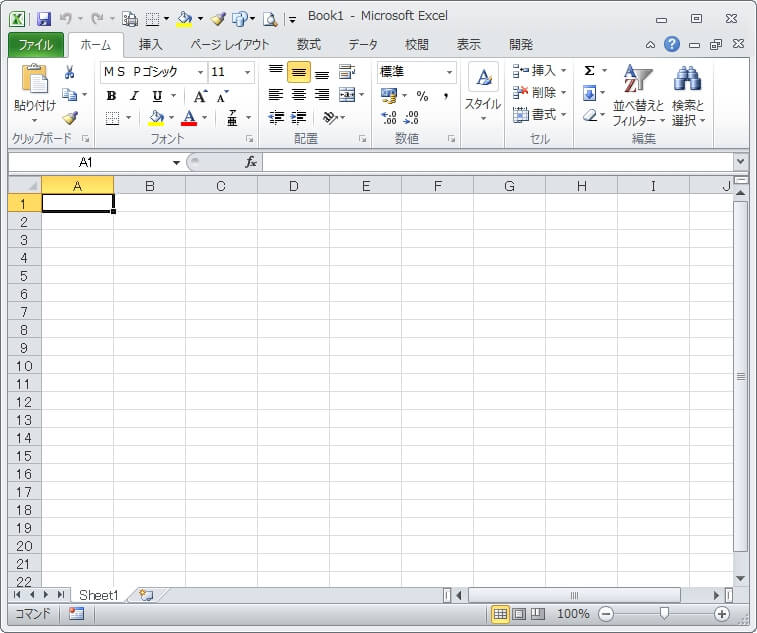Open the fill color dropdown arrow

pos(171,117)
